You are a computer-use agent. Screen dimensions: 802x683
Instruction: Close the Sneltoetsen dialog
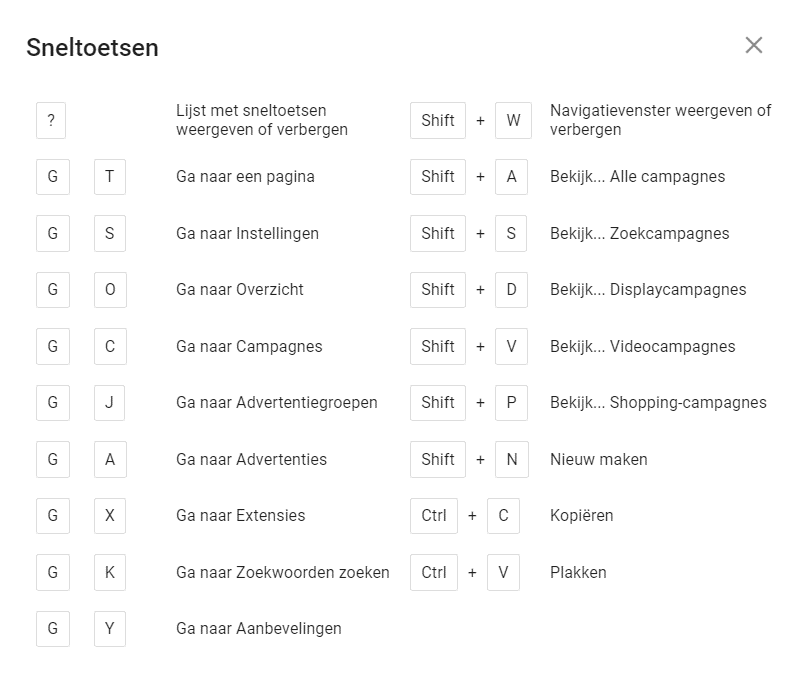point(754,45)
